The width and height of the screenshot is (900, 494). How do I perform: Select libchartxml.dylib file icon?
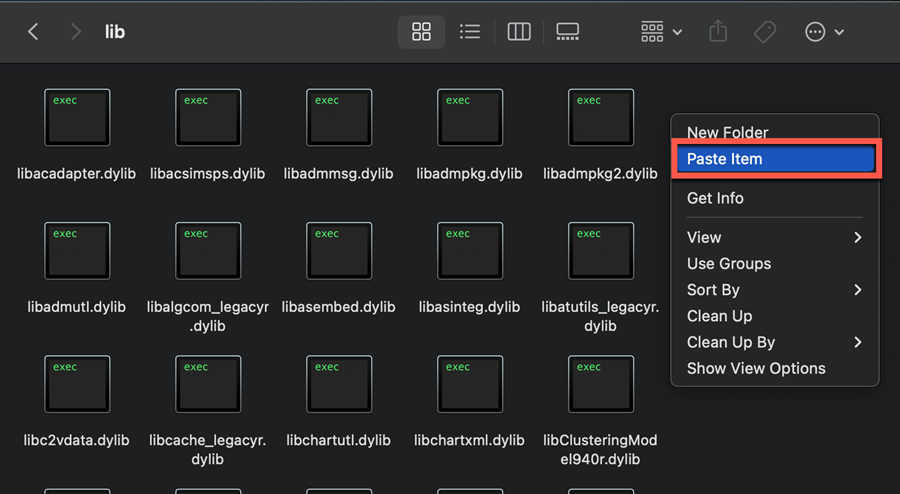(x=470, y=384)
